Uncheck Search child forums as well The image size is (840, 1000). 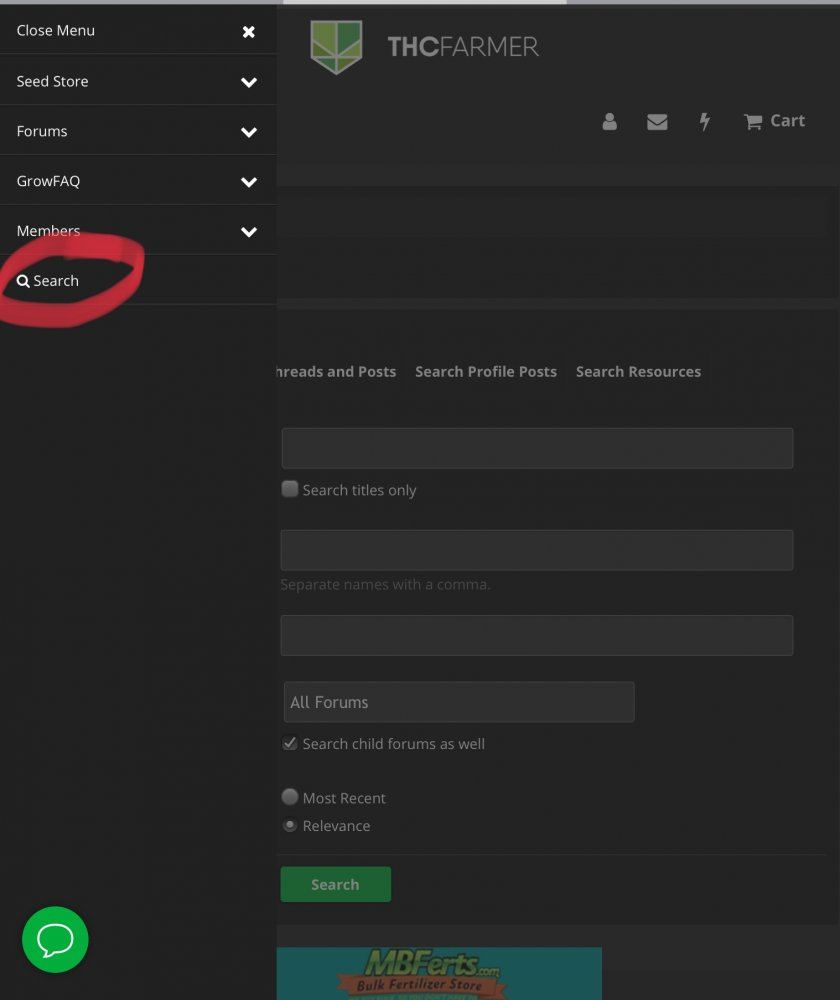coord(290,744)
